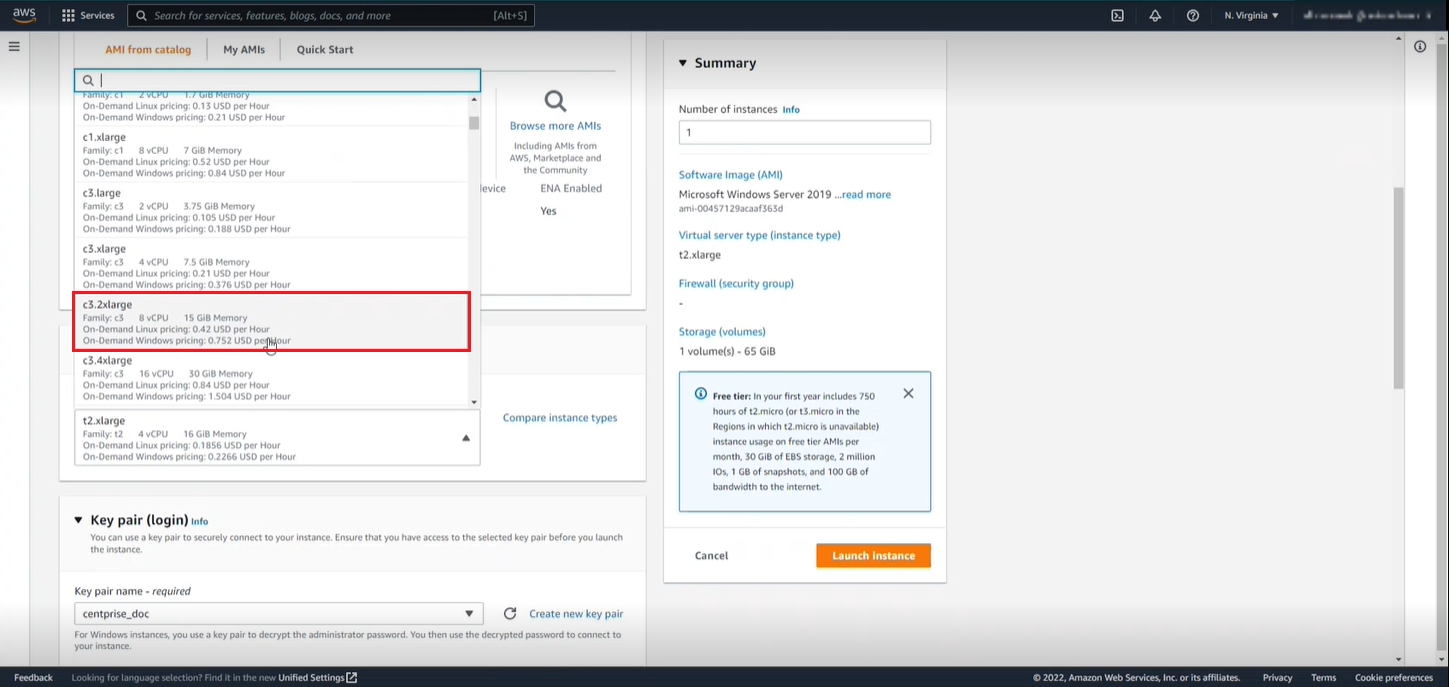Open the Storage (volumes) link
This screenshot has height=687, width=1449.
[x=722, y=331]
